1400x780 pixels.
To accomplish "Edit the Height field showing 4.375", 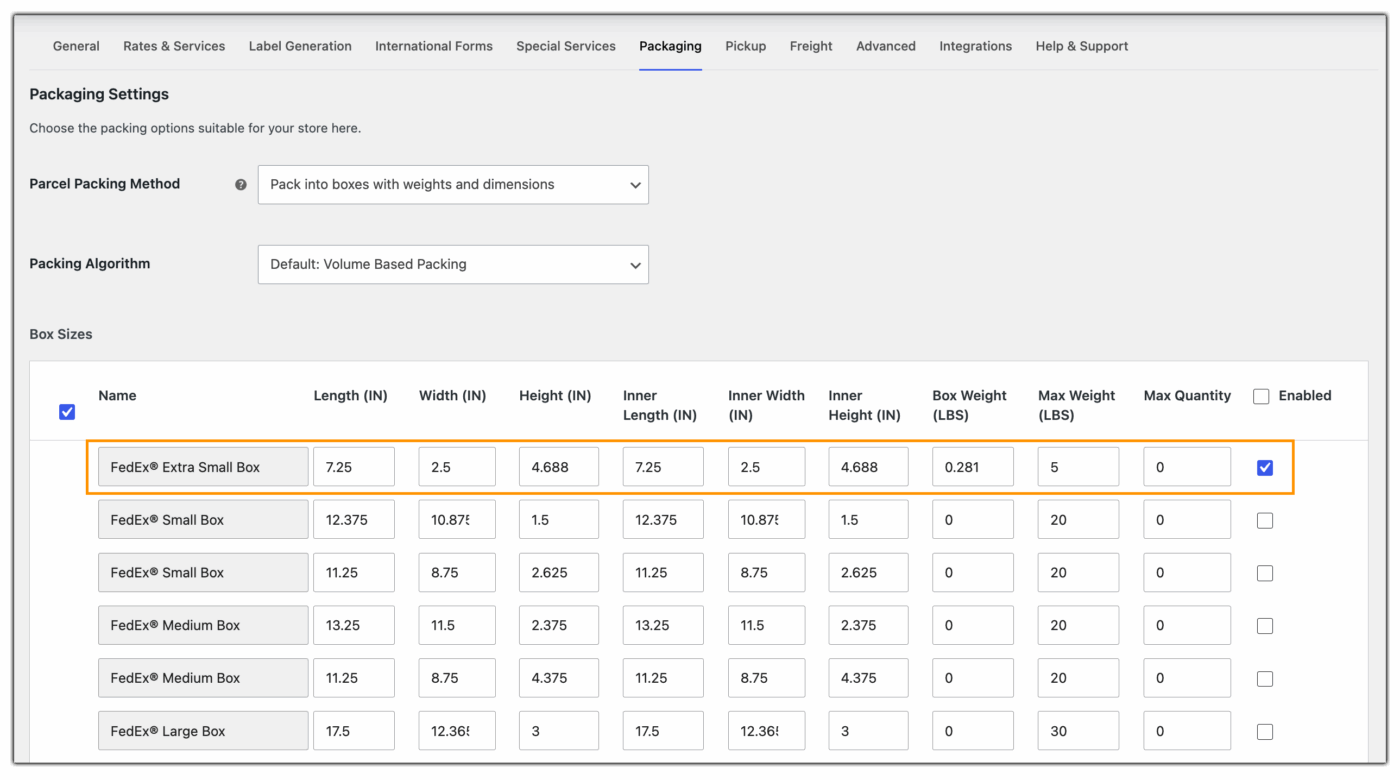I will coord(559,678).
